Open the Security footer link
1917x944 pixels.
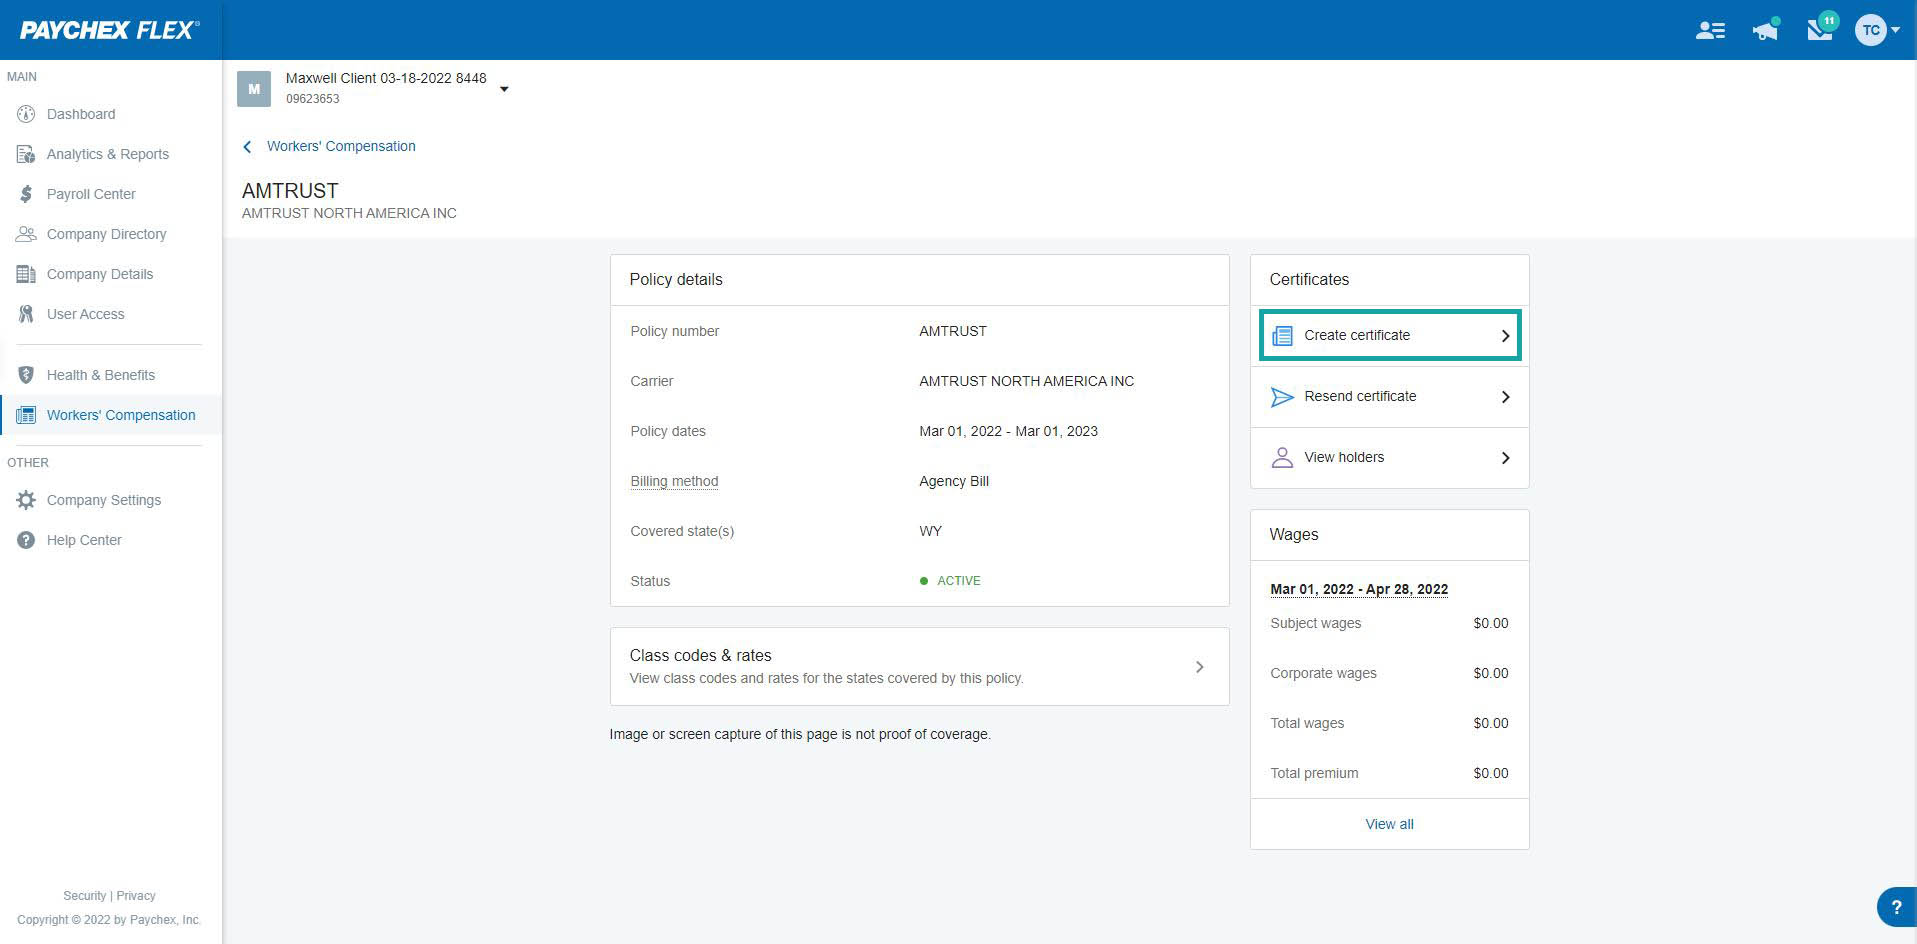point(84,896)
